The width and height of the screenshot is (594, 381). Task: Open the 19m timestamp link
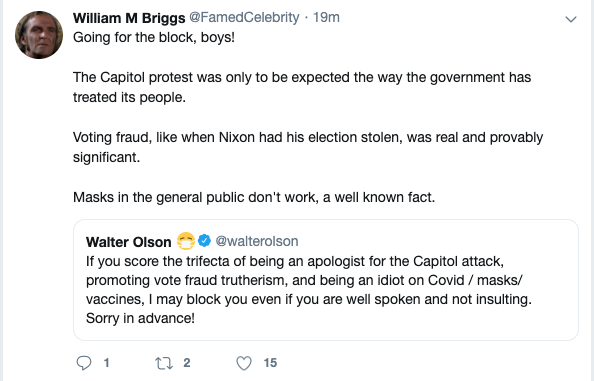tap(326, 17)
